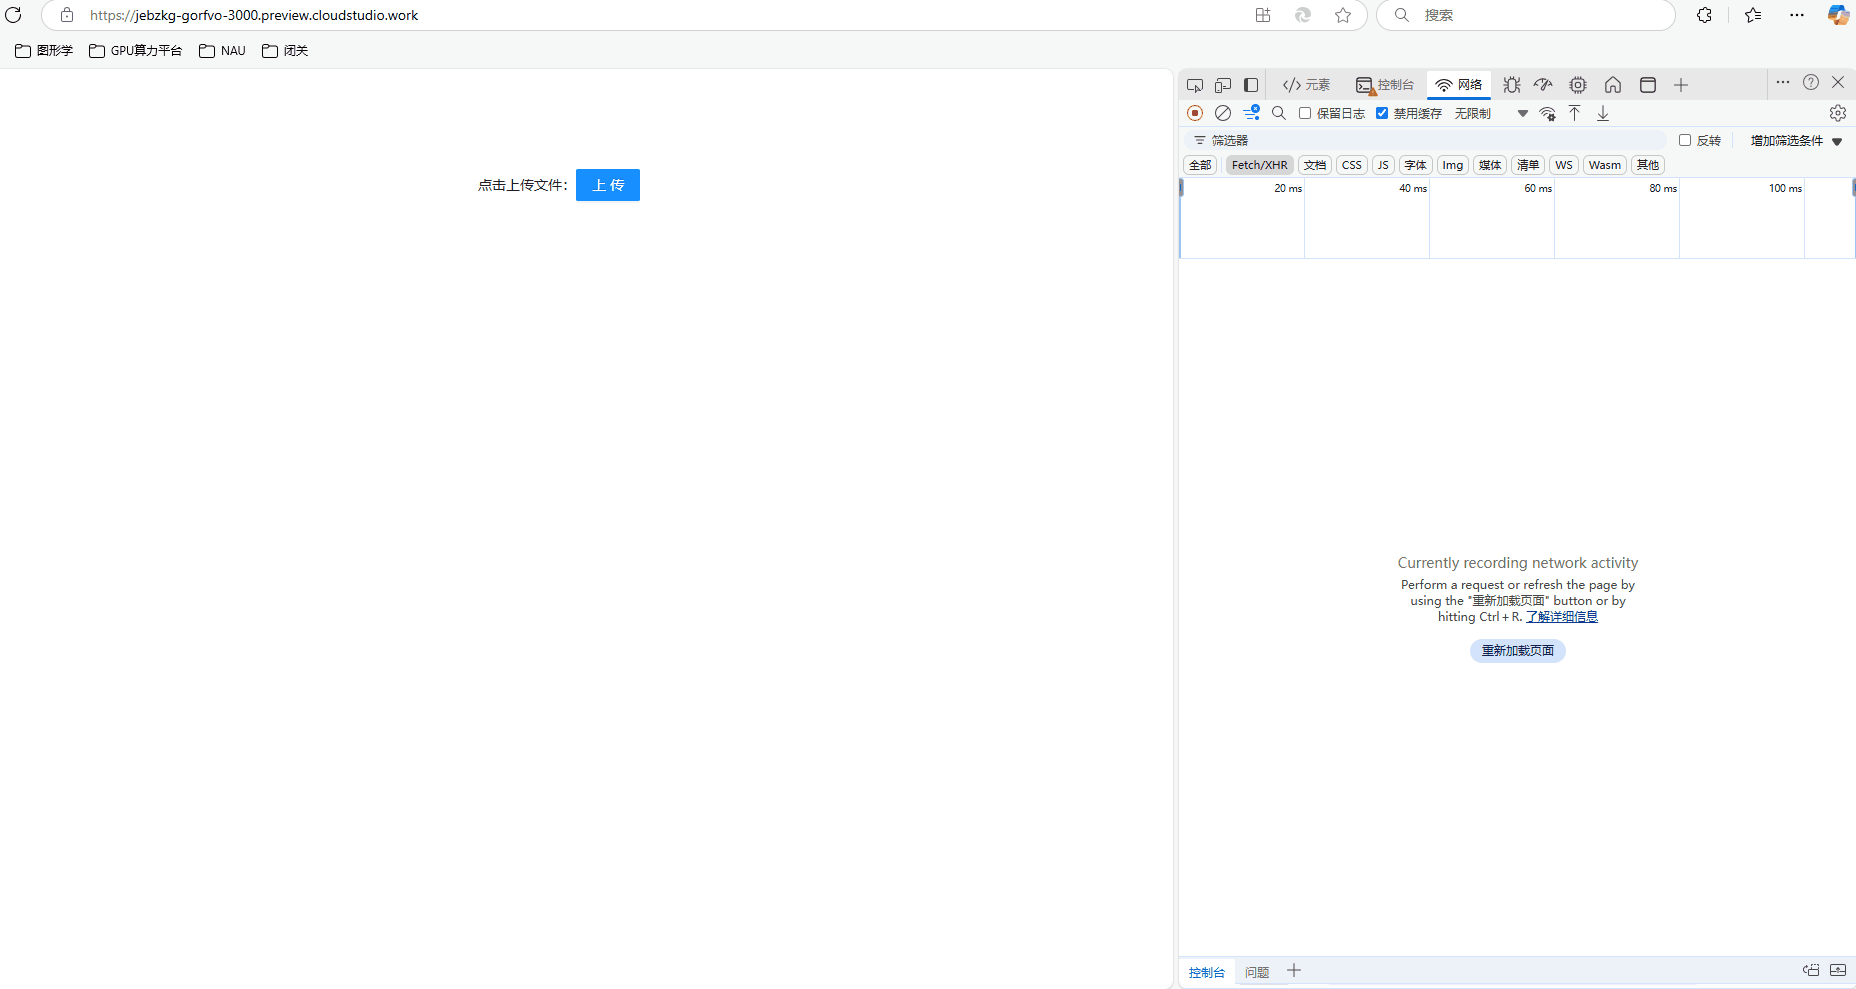Viewport: 1856px width, 989px height.
Task: Stop recording network log red button
Action: 1195,113
